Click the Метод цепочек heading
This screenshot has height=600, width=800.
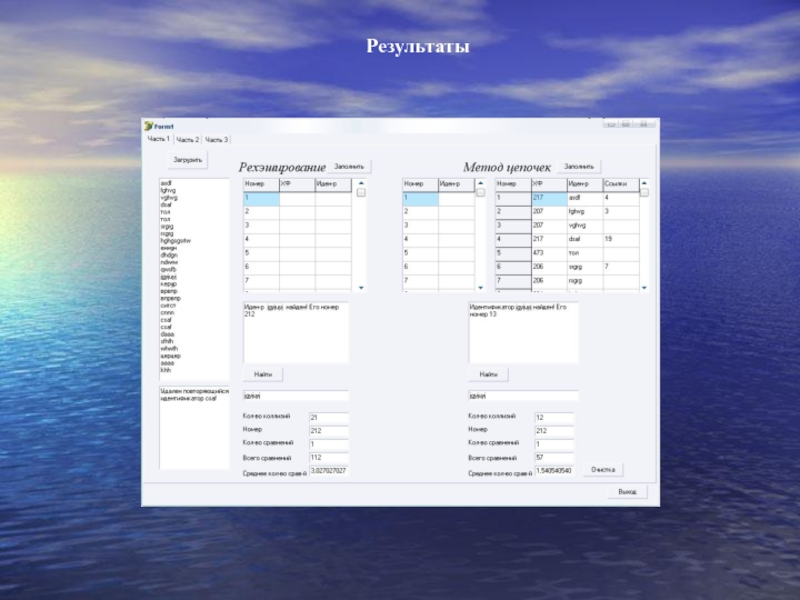(x=507, y=167)
